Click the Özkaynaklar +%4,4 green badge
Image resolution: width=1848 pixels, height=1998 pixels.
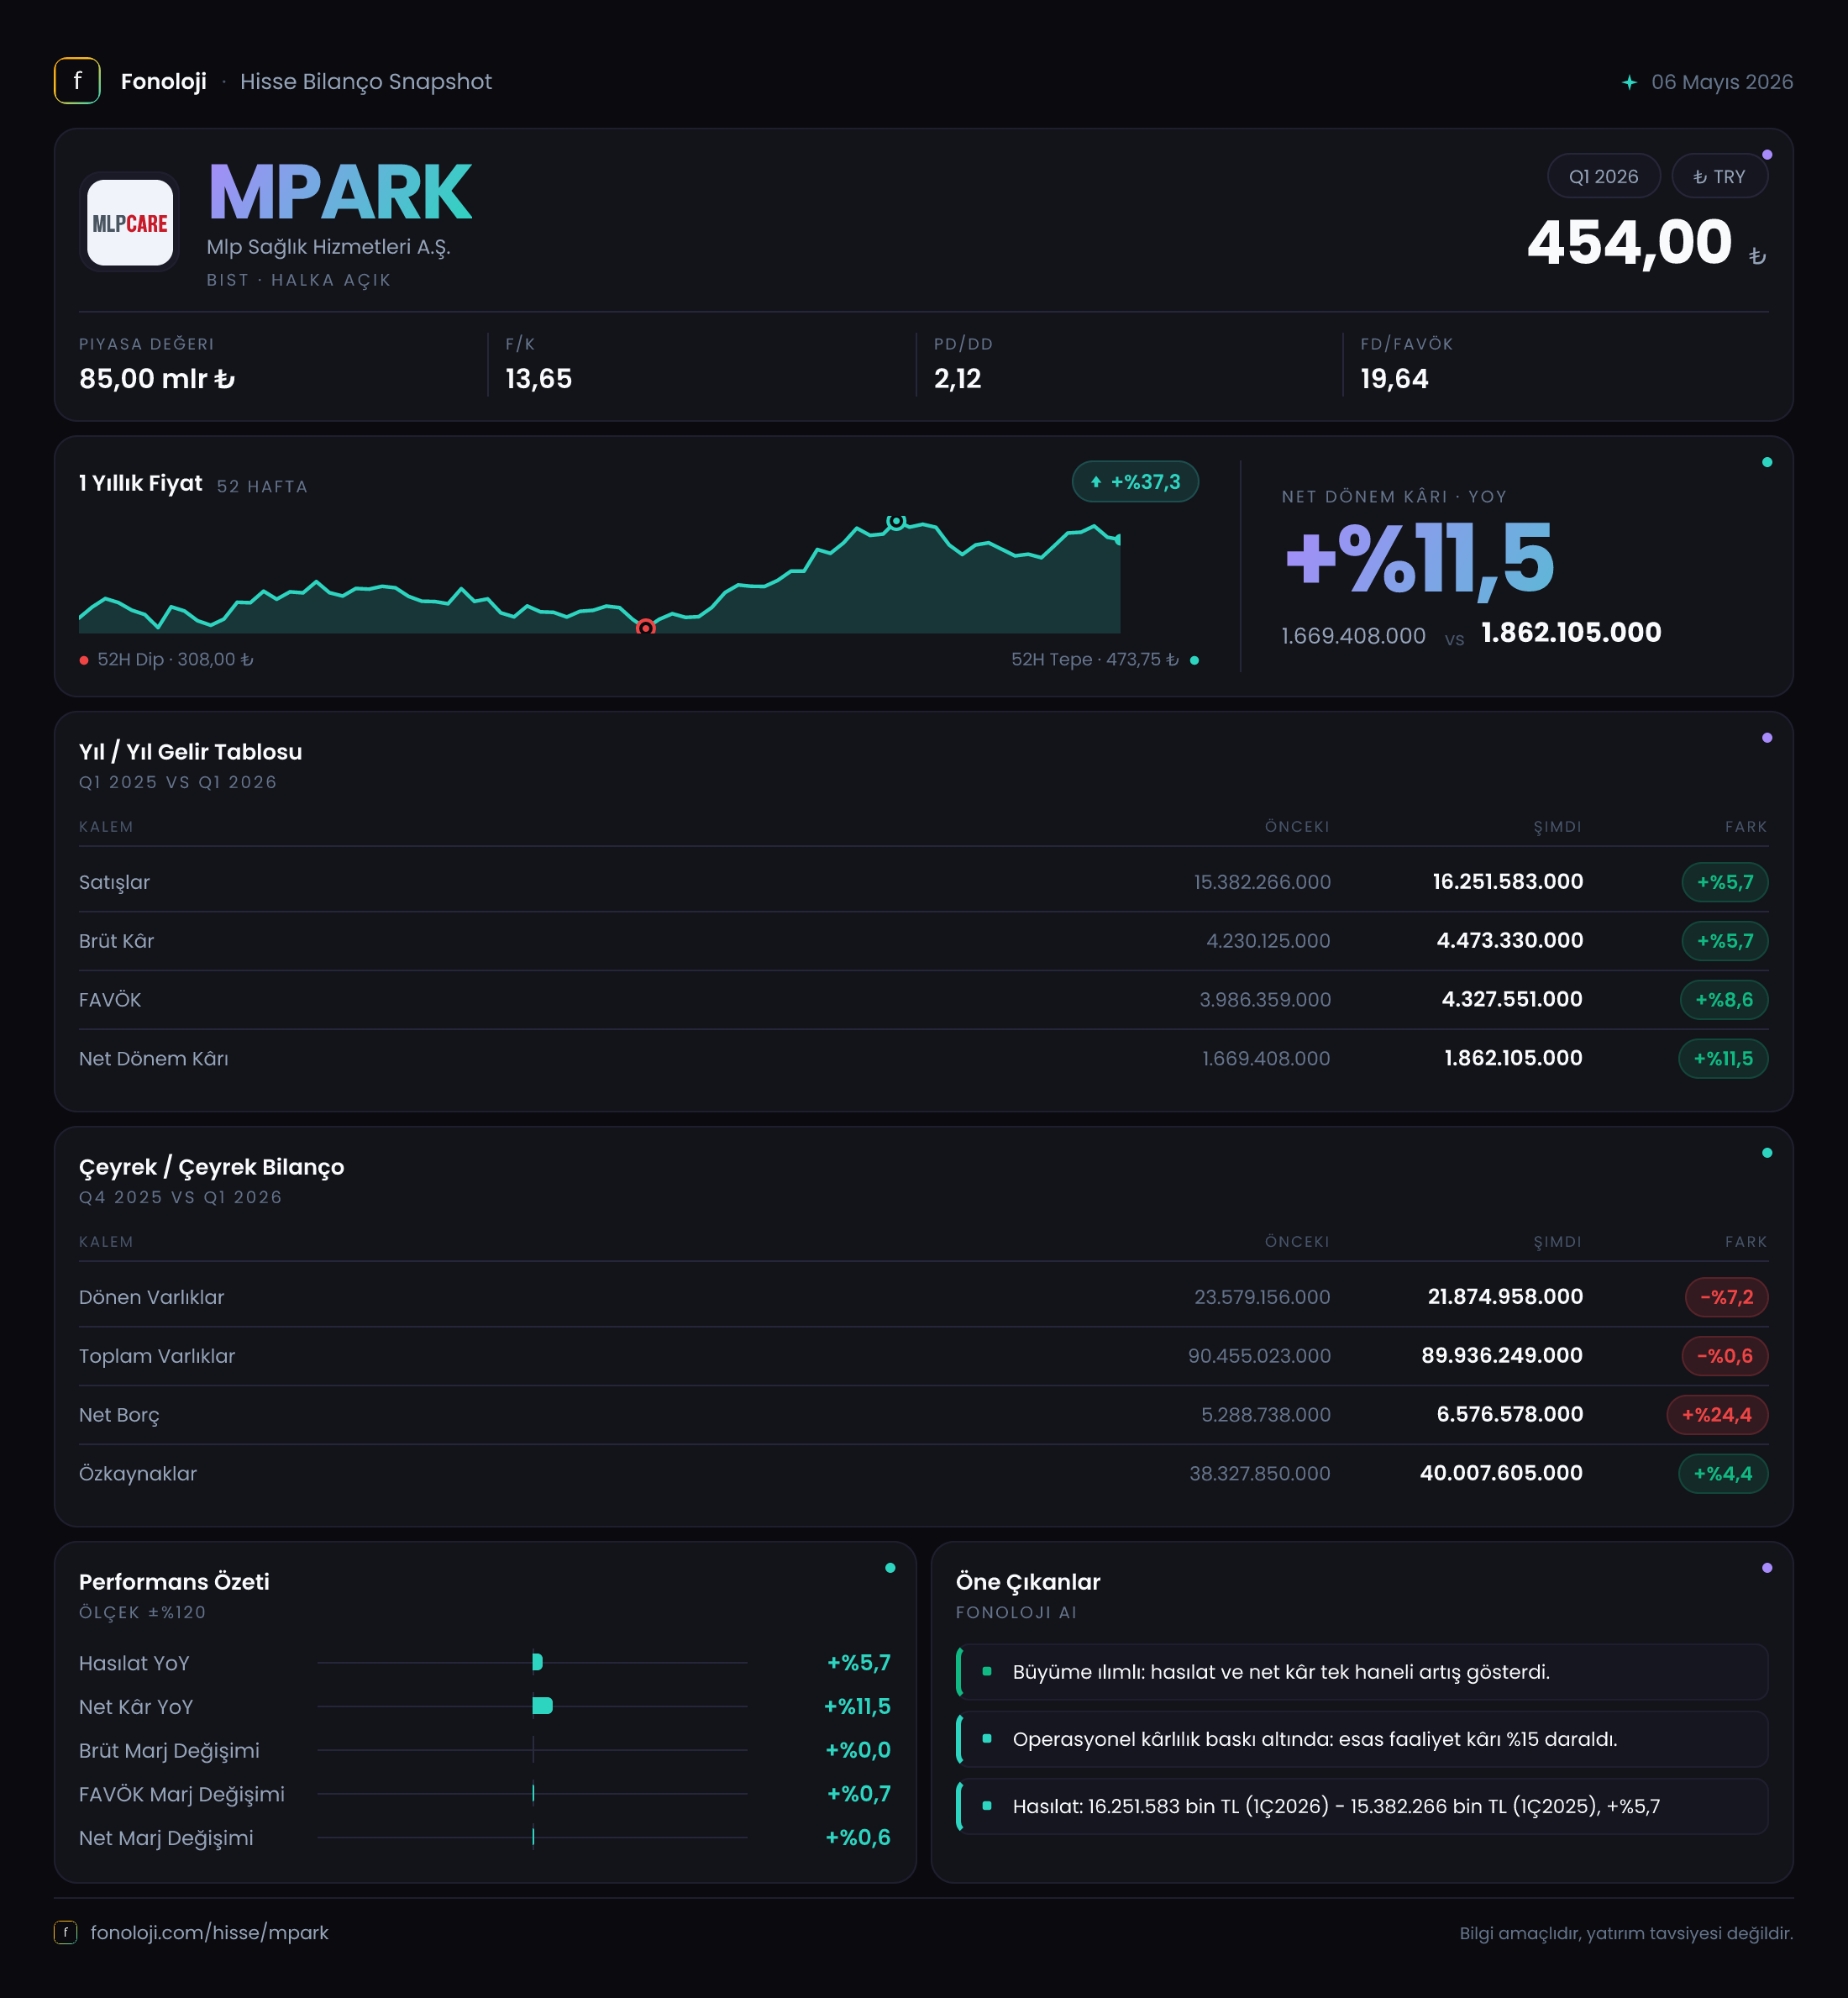tap(1722, 1473)
